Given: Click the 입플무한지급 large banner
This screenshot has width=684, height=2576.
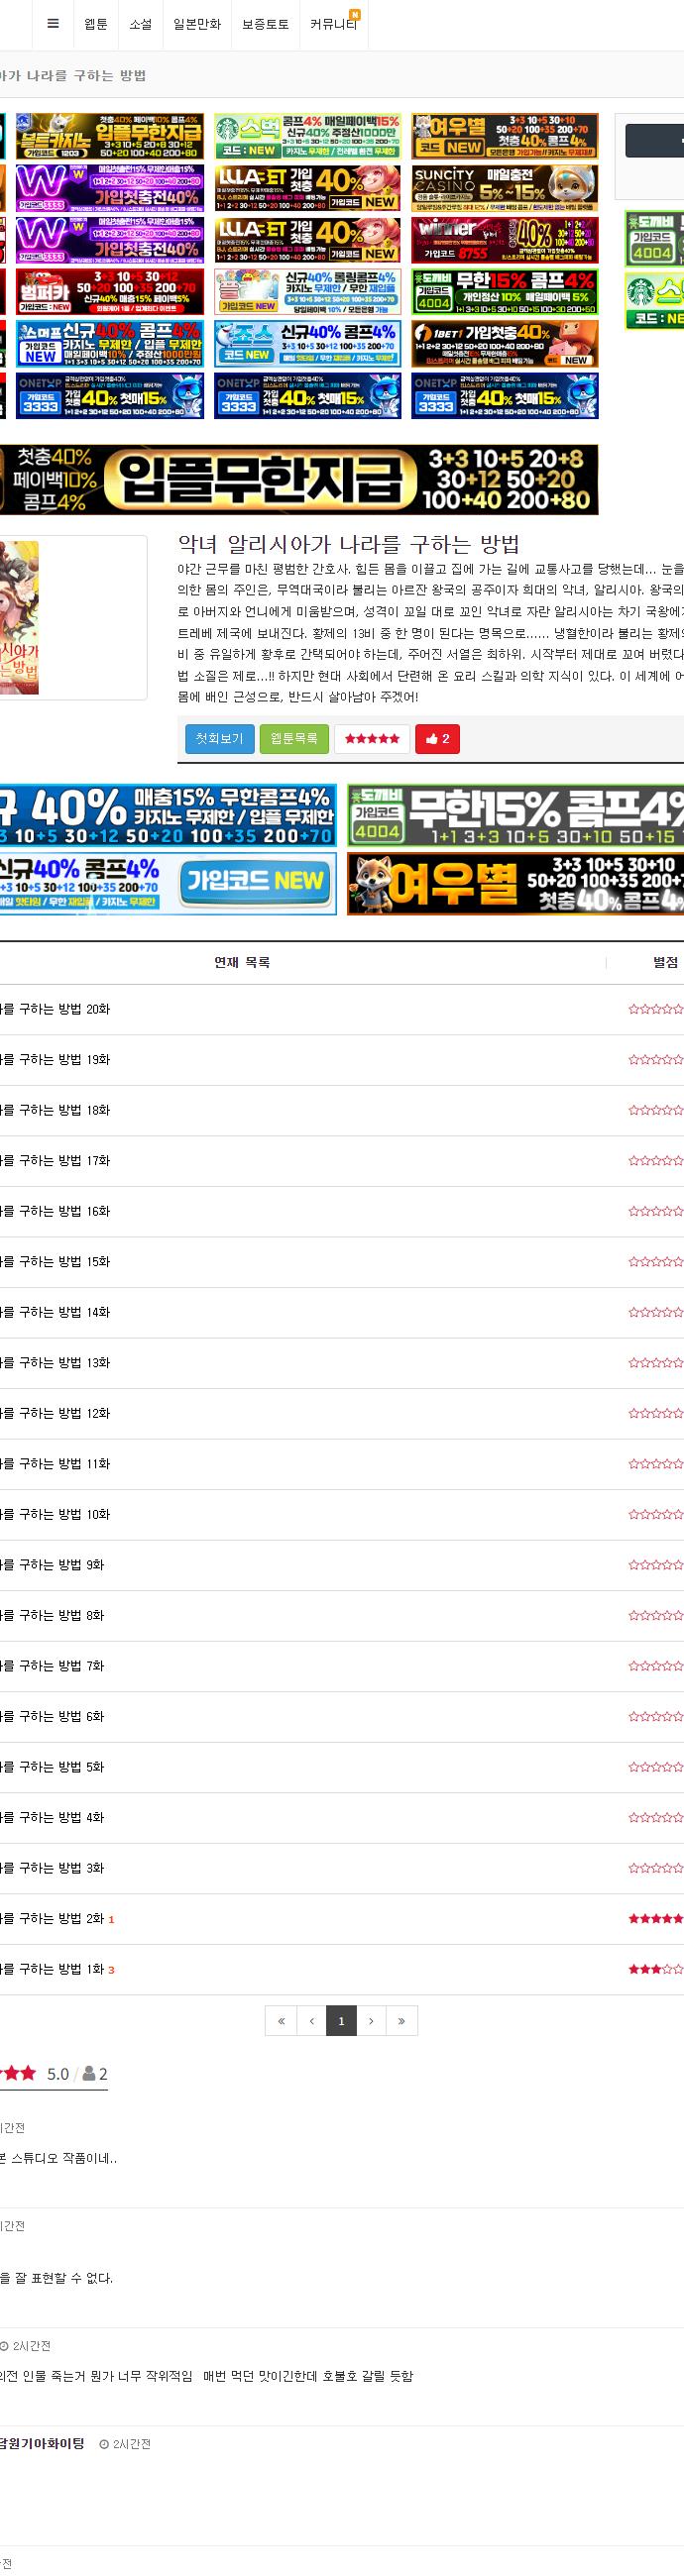Looking at the screenshot, I should pyautogui.click(x=299, y=479).
